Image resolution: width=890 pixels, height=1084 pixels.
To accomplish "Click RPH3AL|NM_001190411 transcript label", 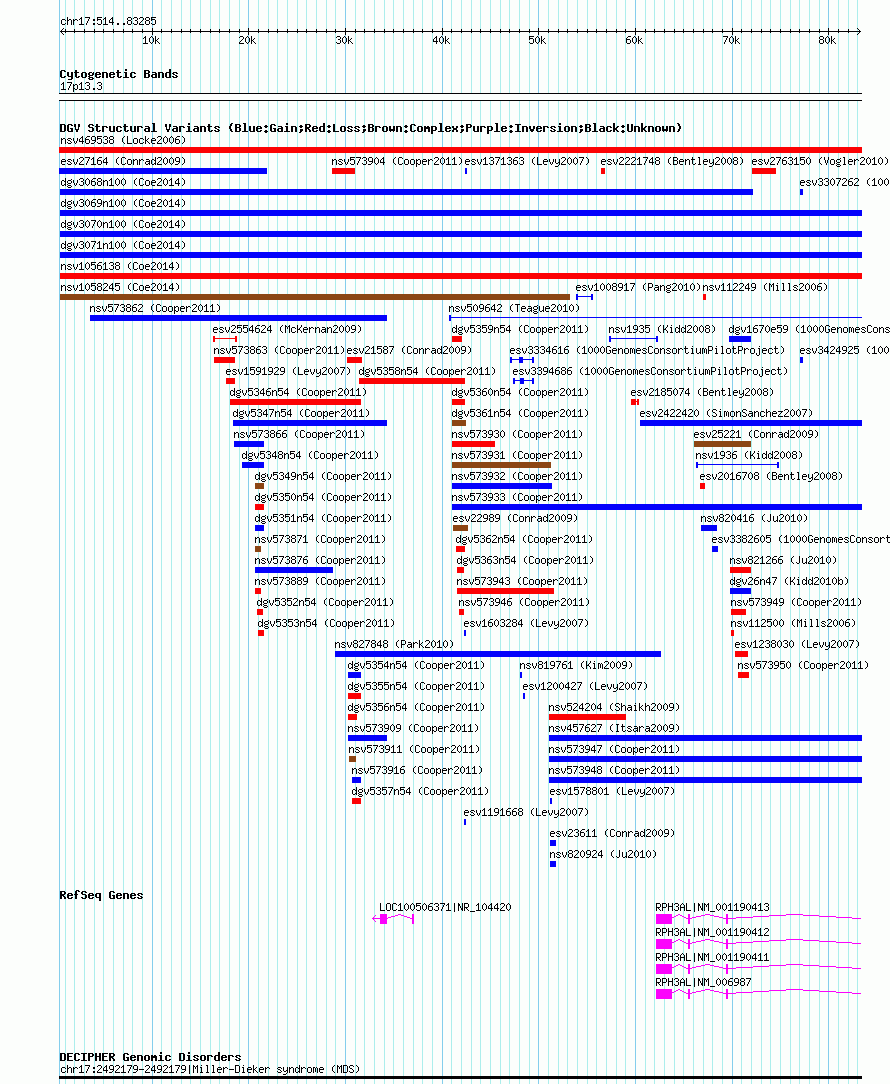I will [712, 957].
